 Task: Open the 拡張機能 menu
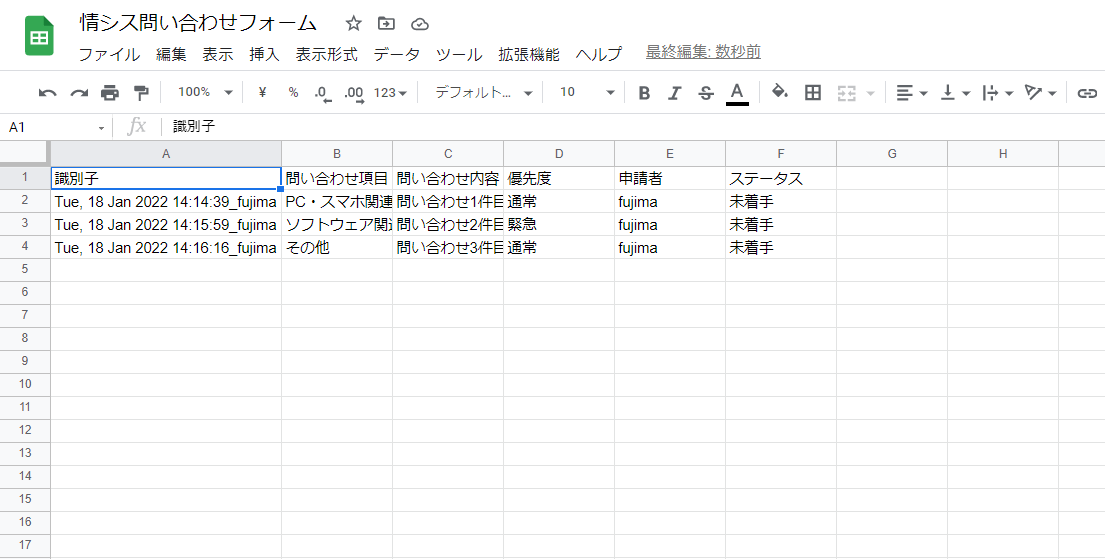coord(529,54)
